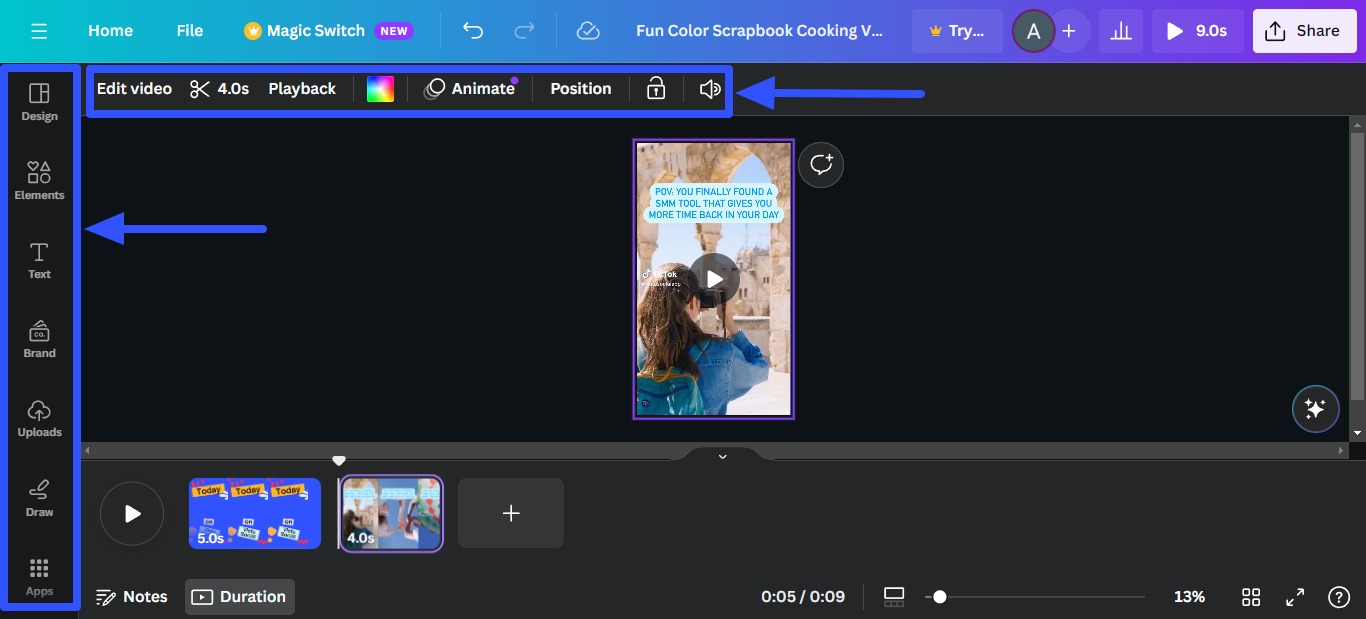Select the Draw tool
1366x619 pixels.
39,497
